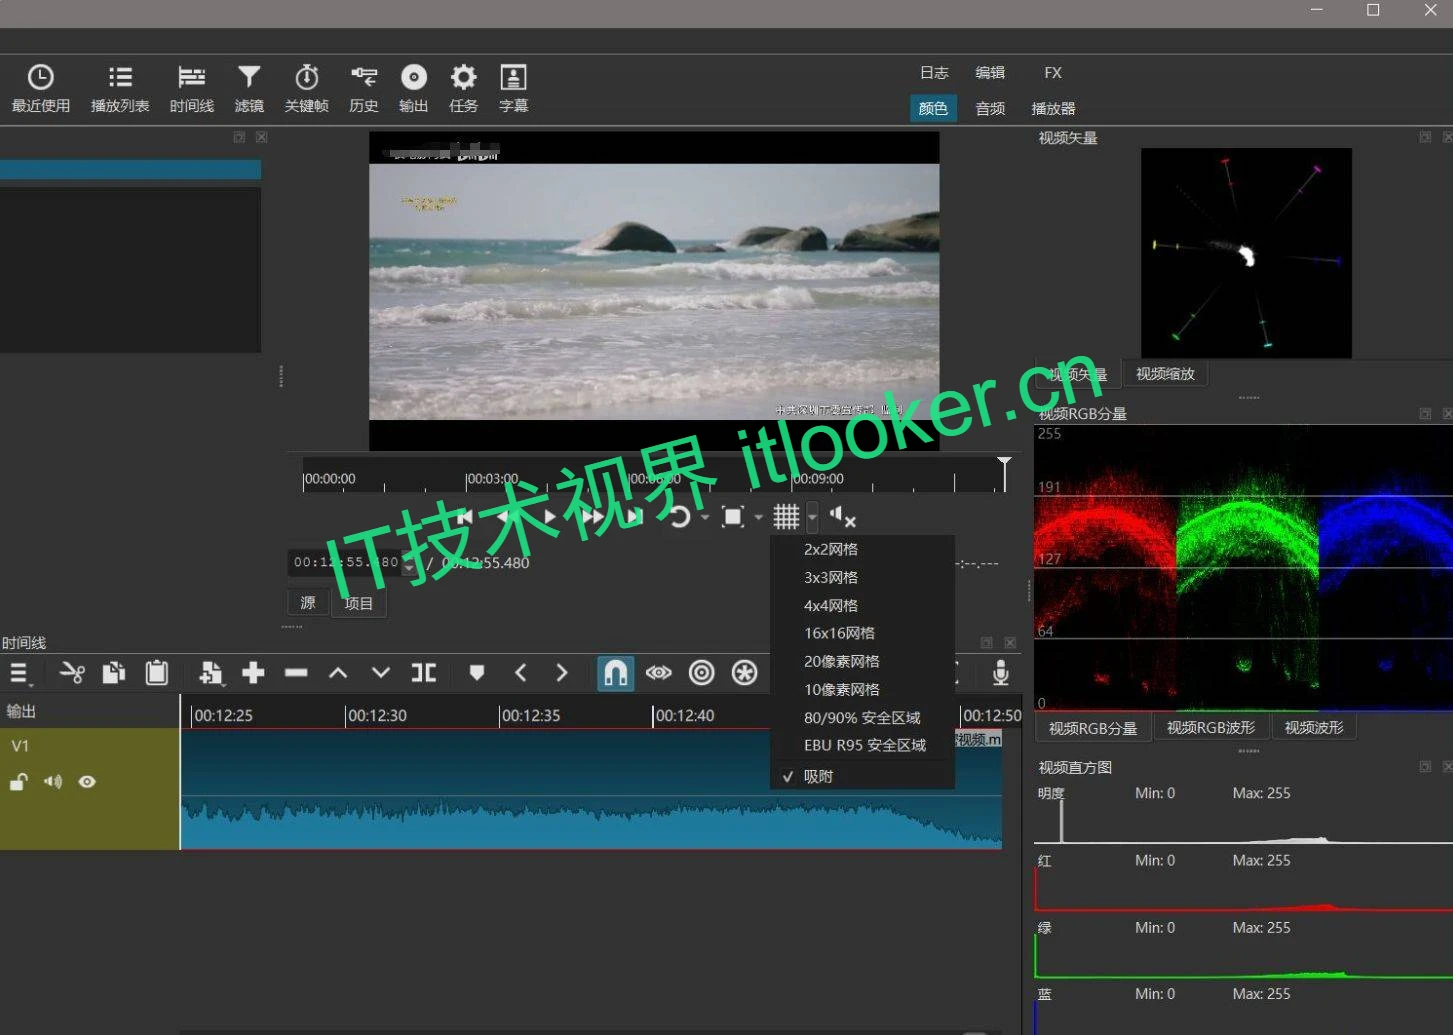
Task: Open the 字幕 (Subtitles) panel
Action: pos(513,87)
